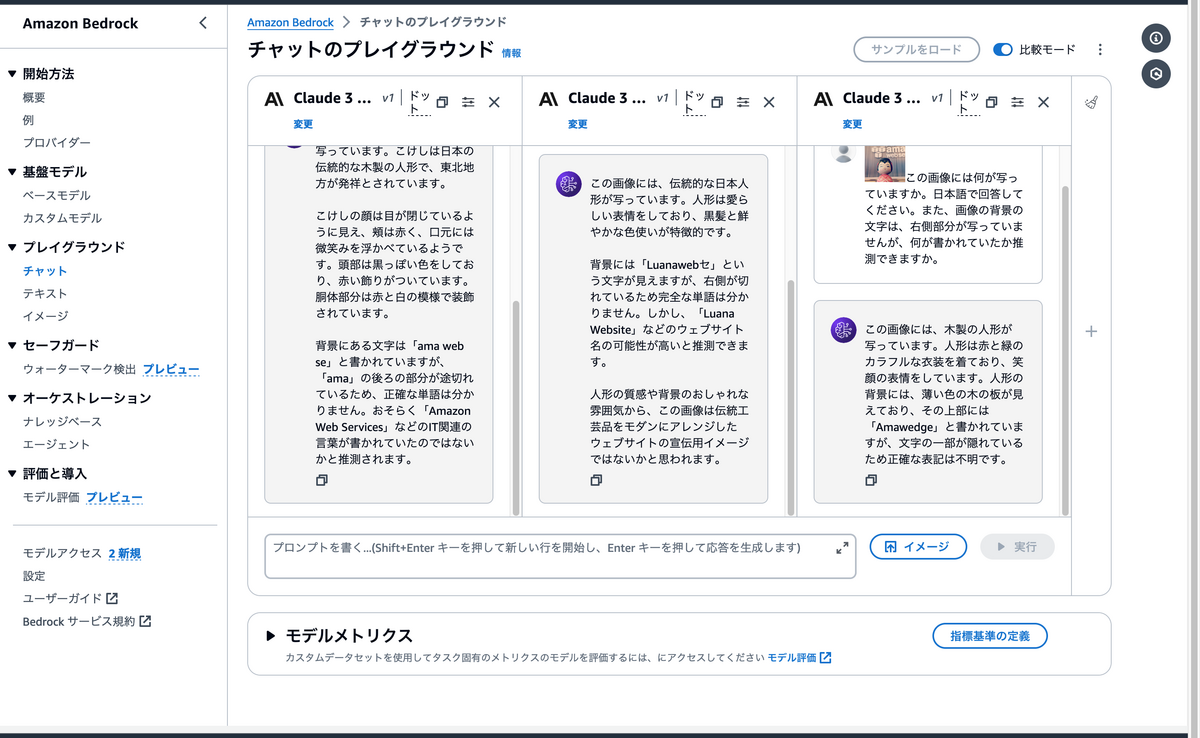Open the モデル評価 link in the metrics panel

pos(799,658)
